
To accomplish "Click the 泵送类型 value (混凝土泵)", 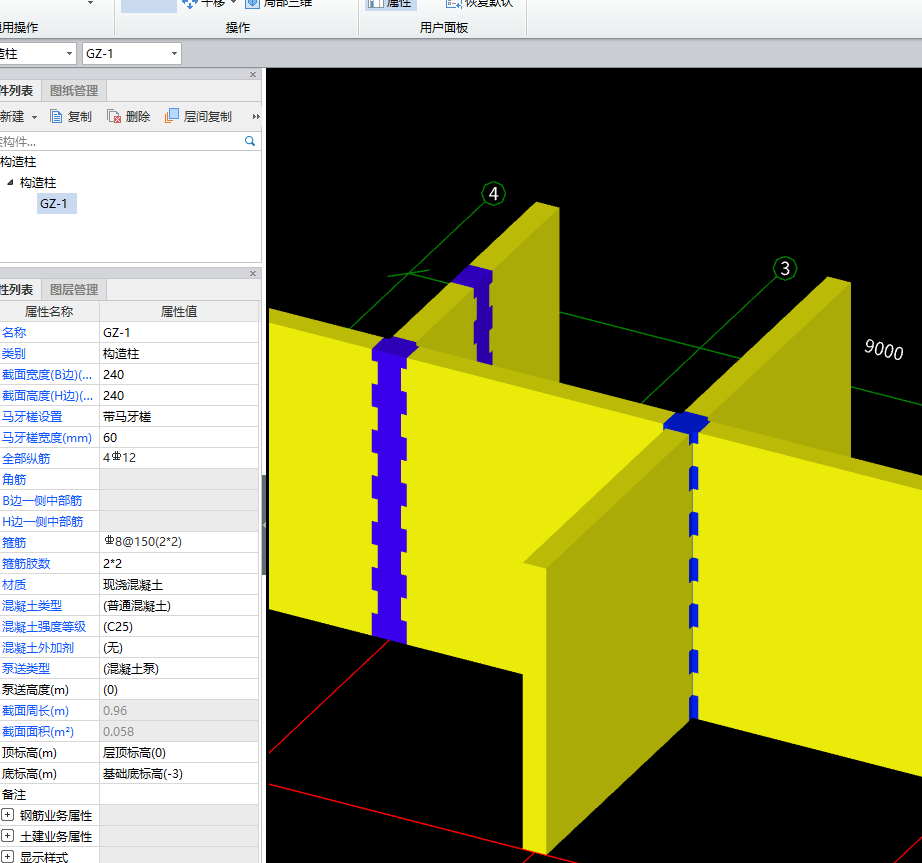I will point(179,668).
